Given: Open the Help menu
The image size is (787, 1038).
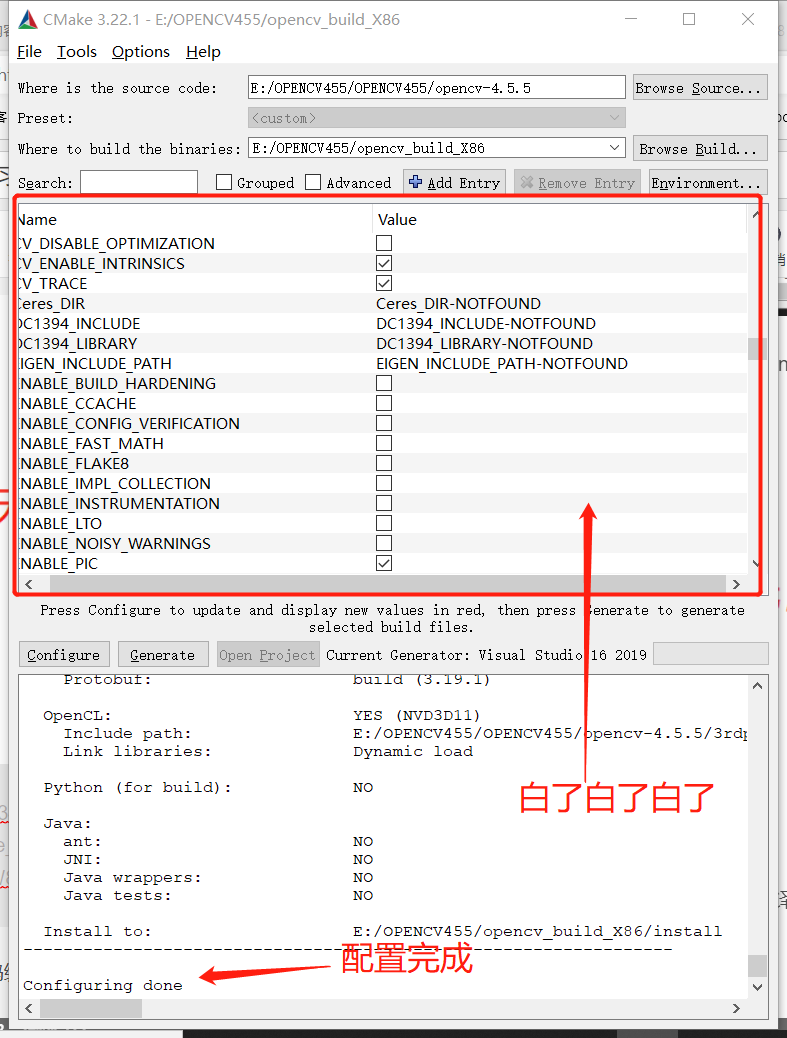Looking at the screenshot, I should (203, 52).
